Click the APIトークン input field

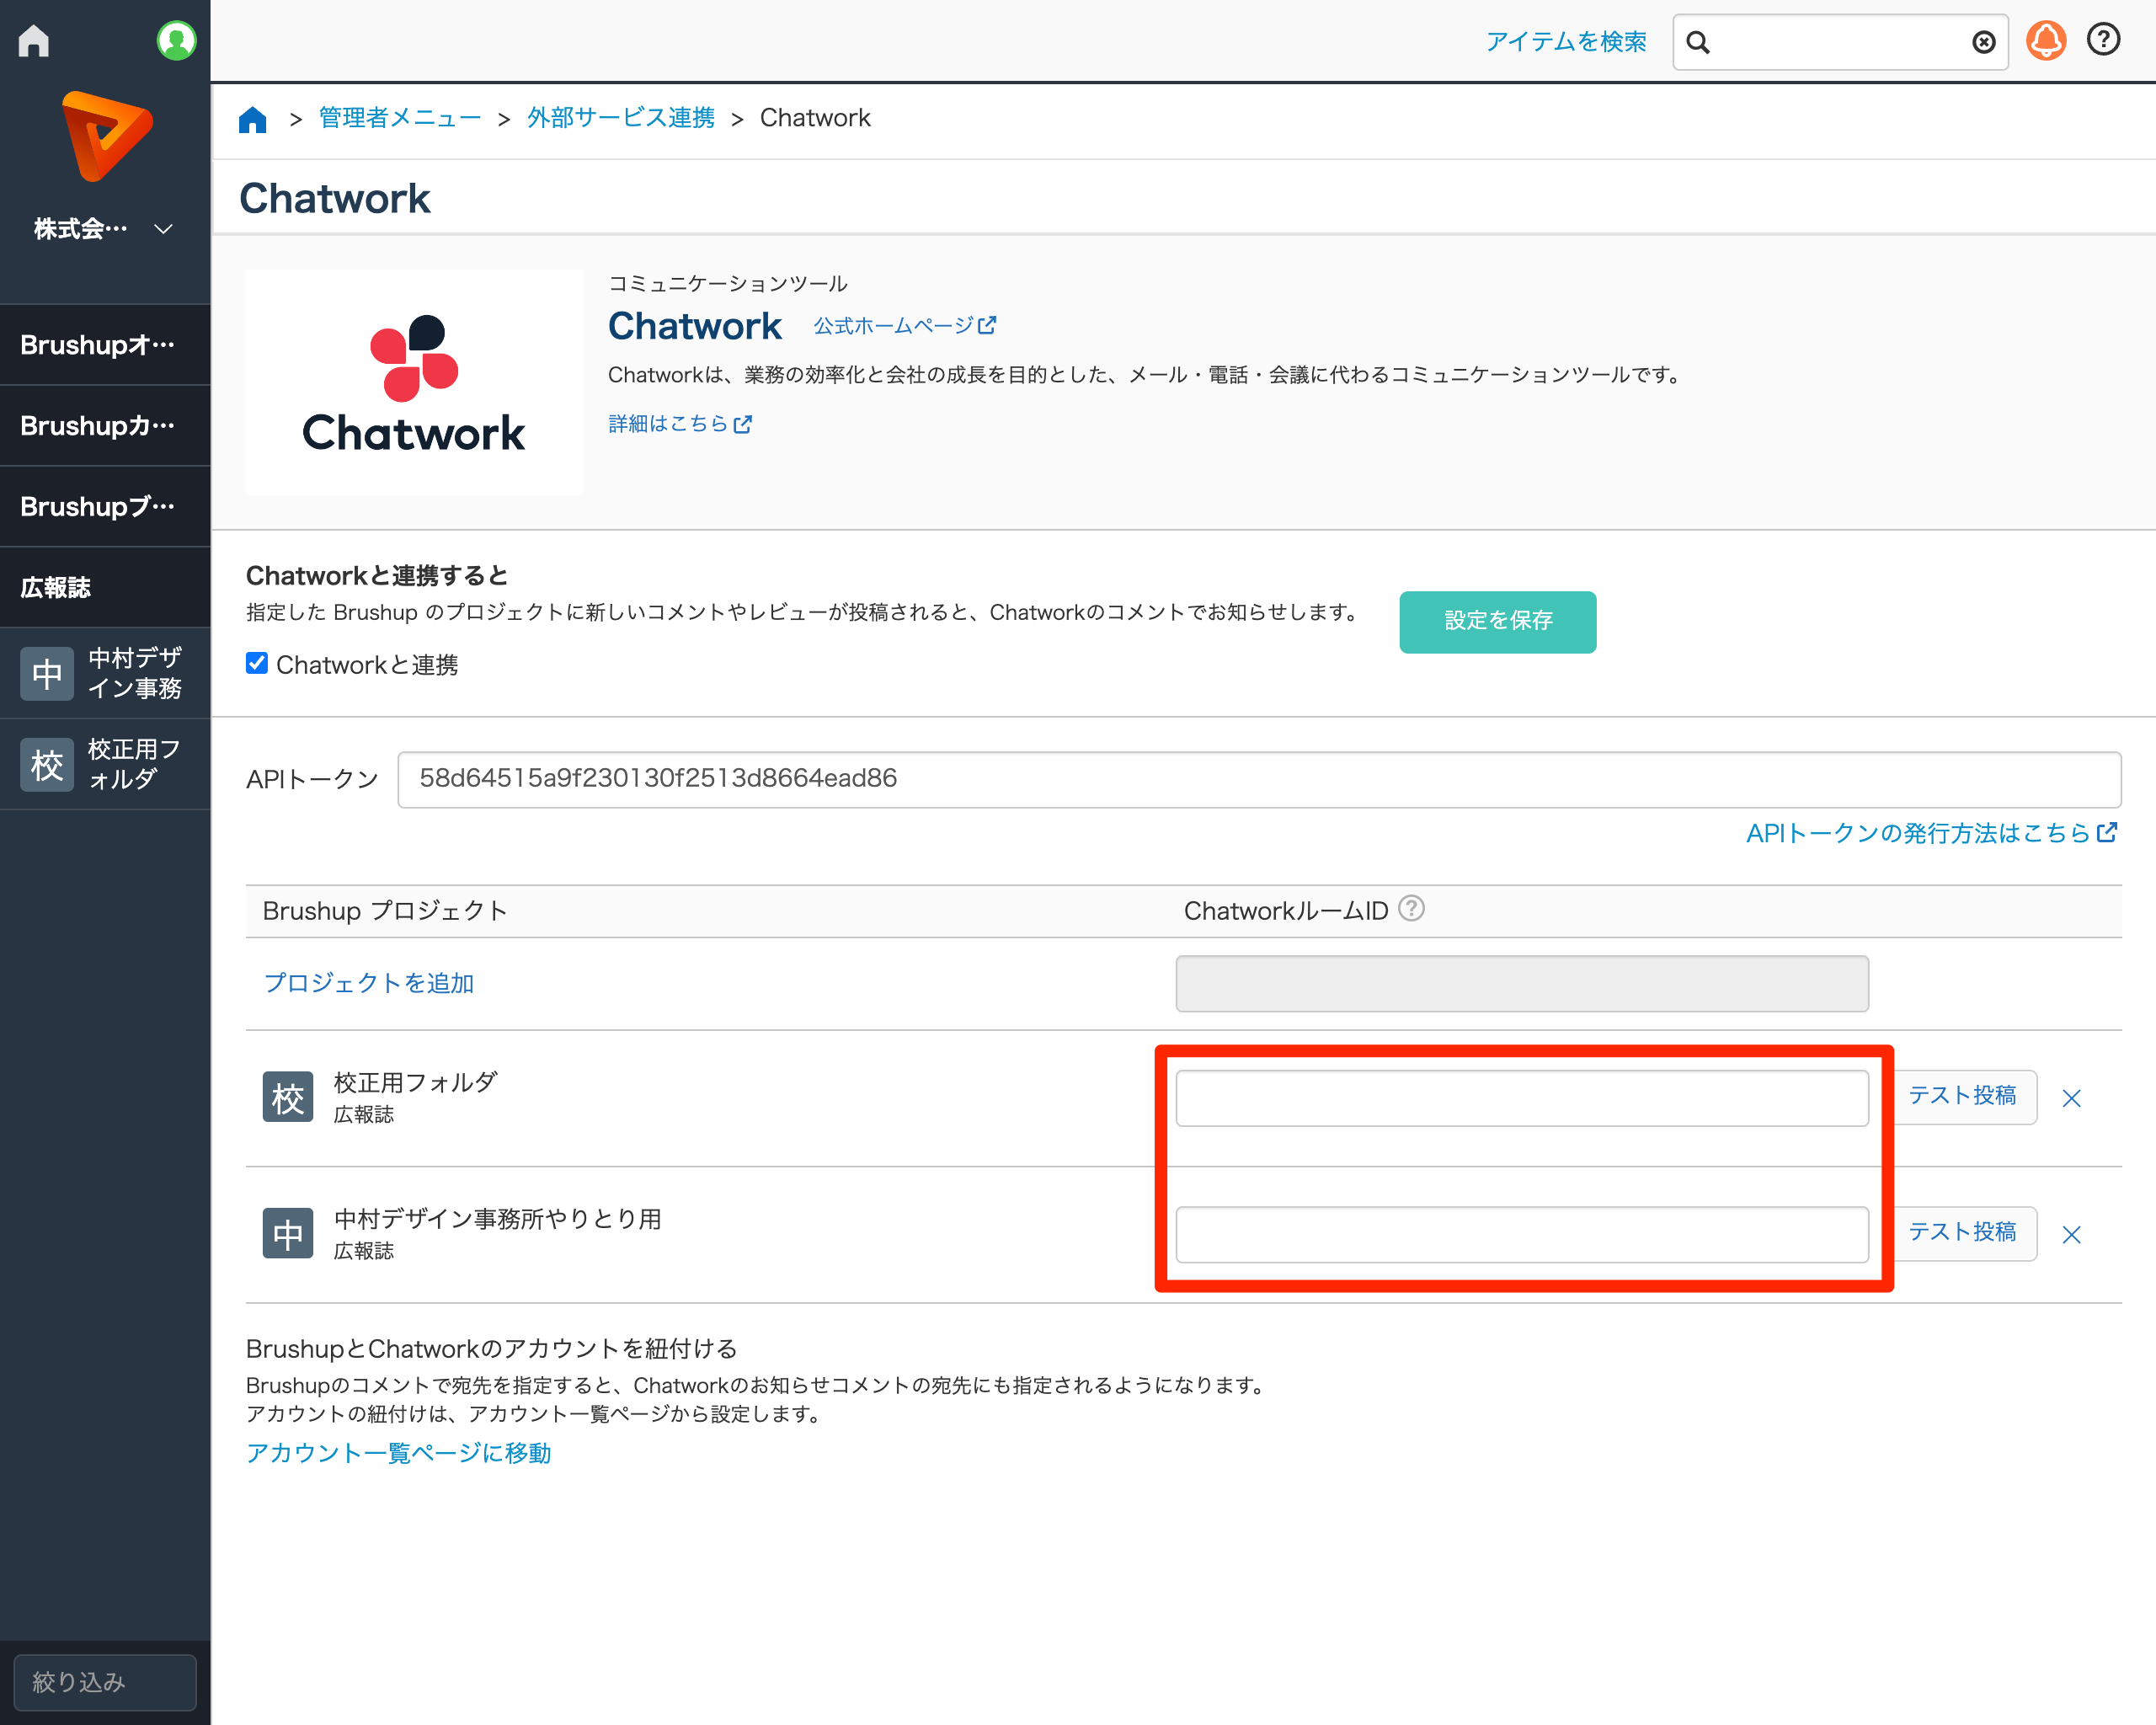pyautogui.click(x=1259, y=779)
